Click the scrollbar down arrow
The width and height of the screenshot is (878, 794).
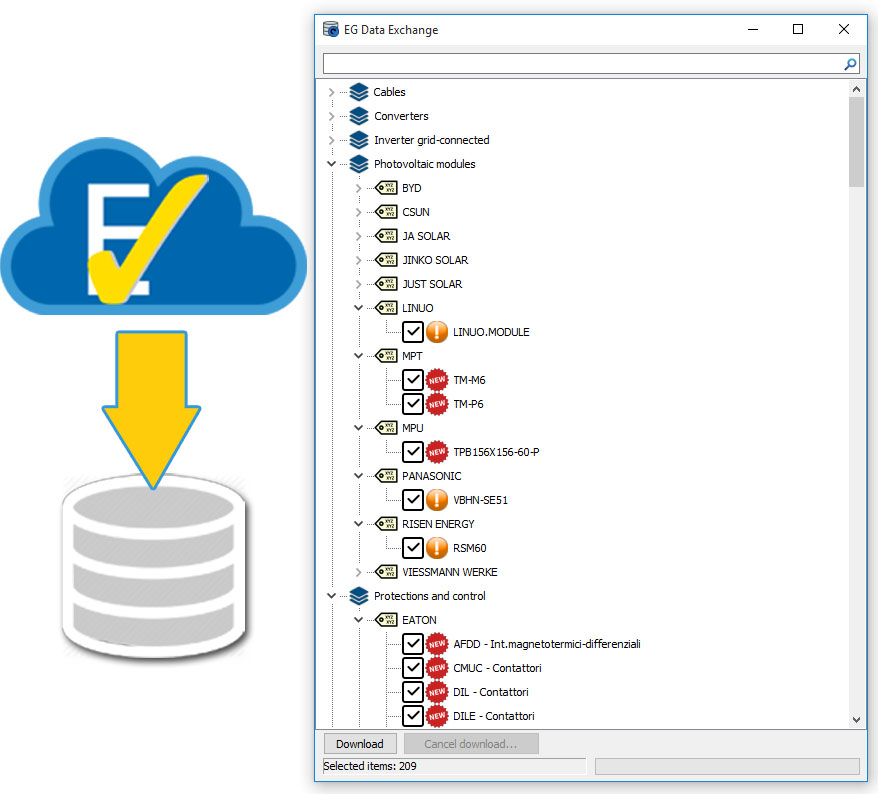click(x=856, y=719)
